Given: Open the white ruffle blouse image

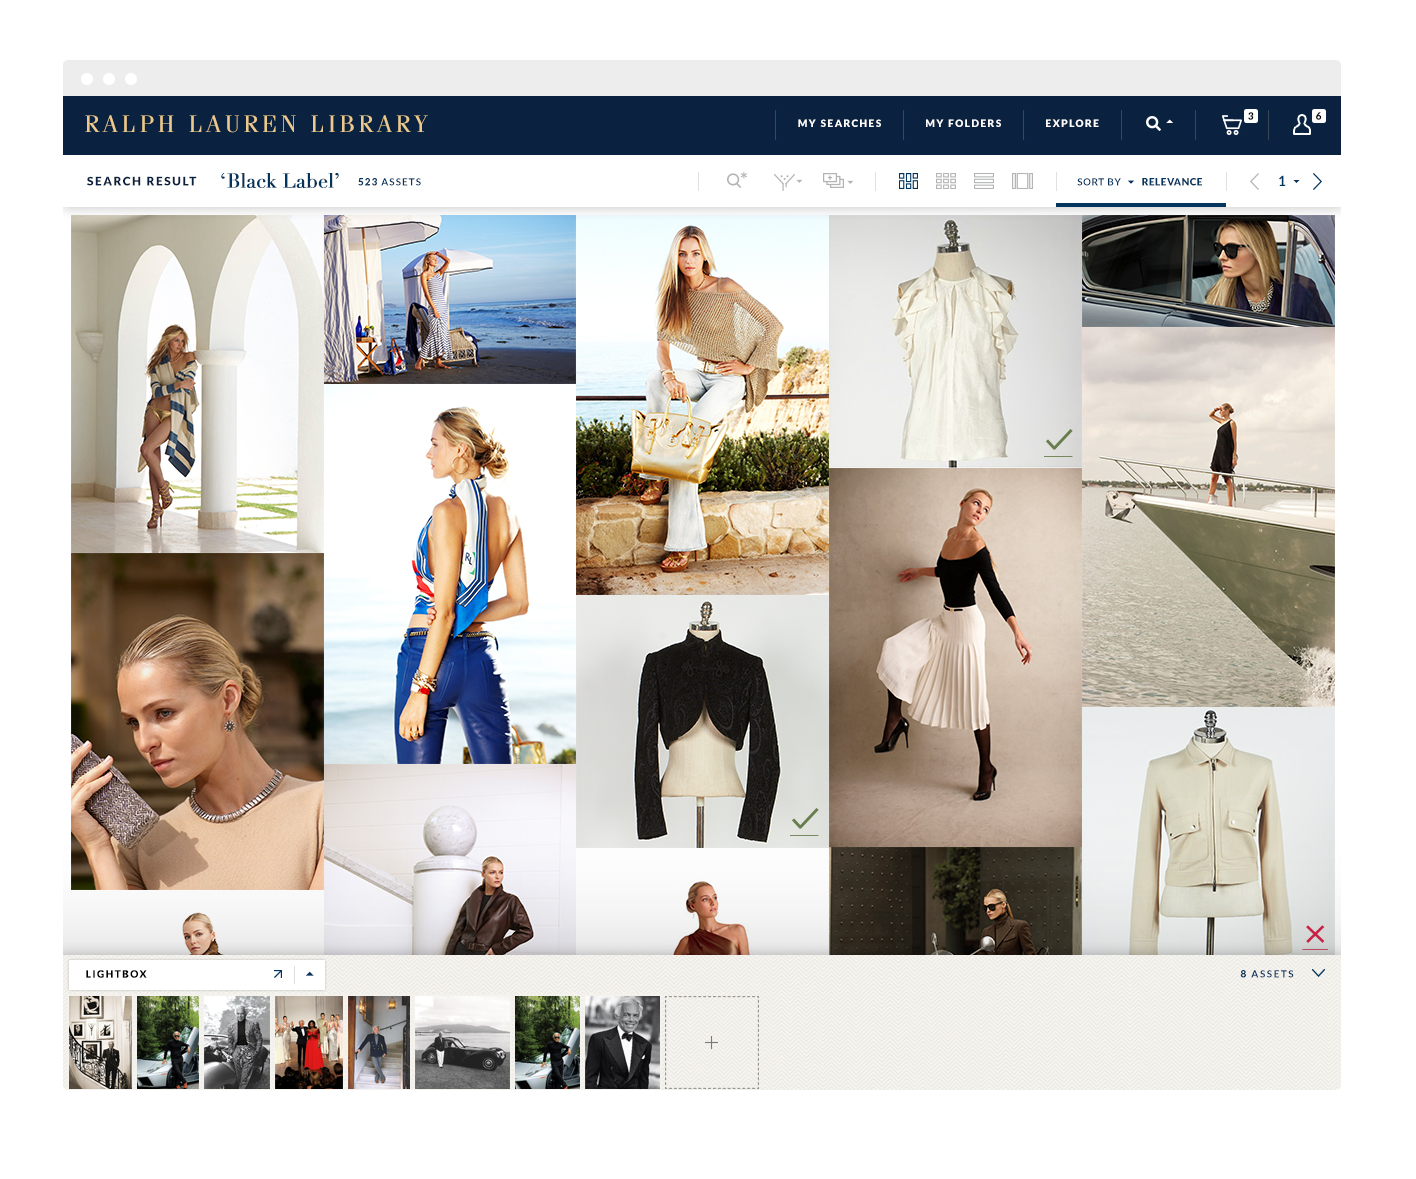Looking at the screenshot, I should [955, 341].
